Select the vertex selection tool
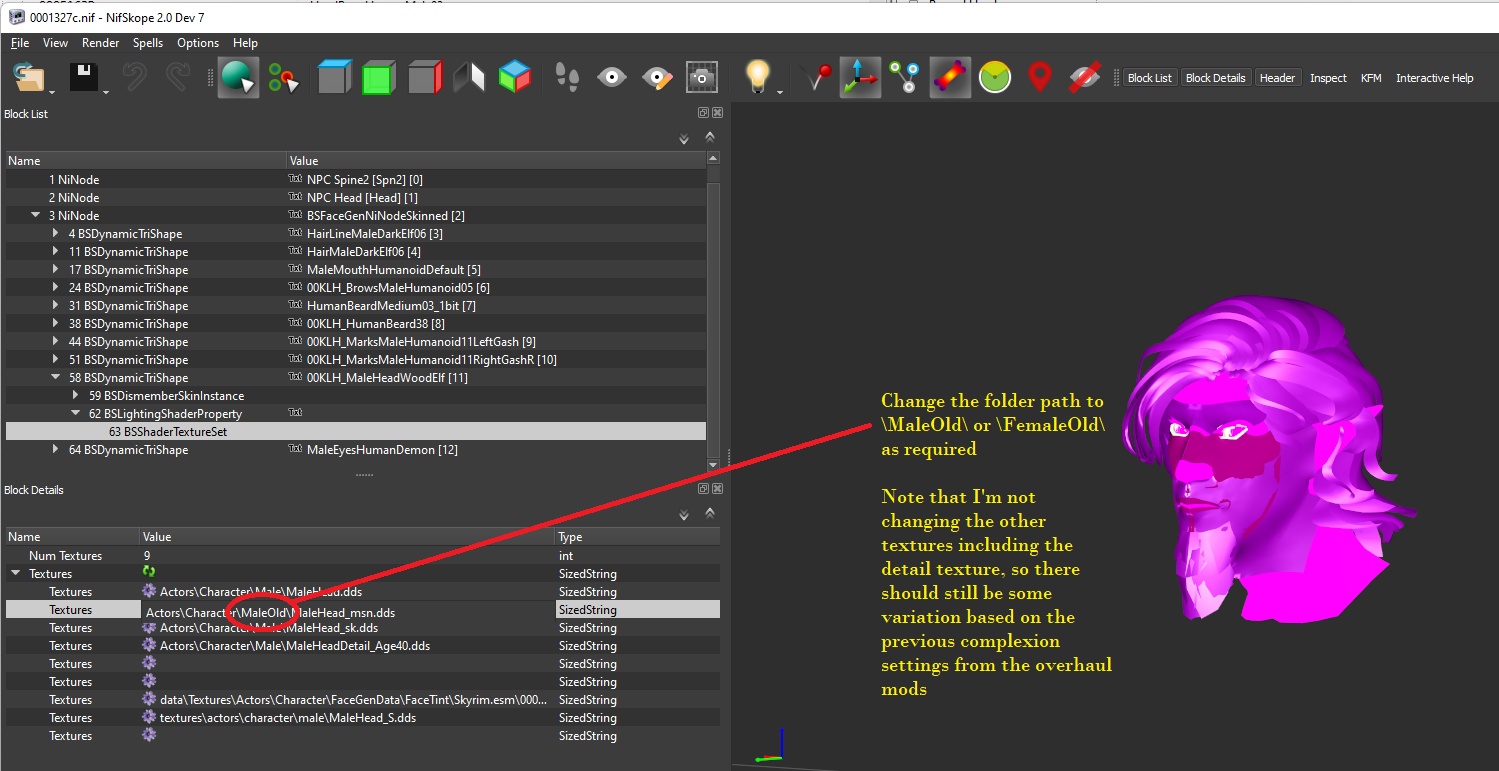Screen dimensions: 1499x771 [x=283, y=78]
